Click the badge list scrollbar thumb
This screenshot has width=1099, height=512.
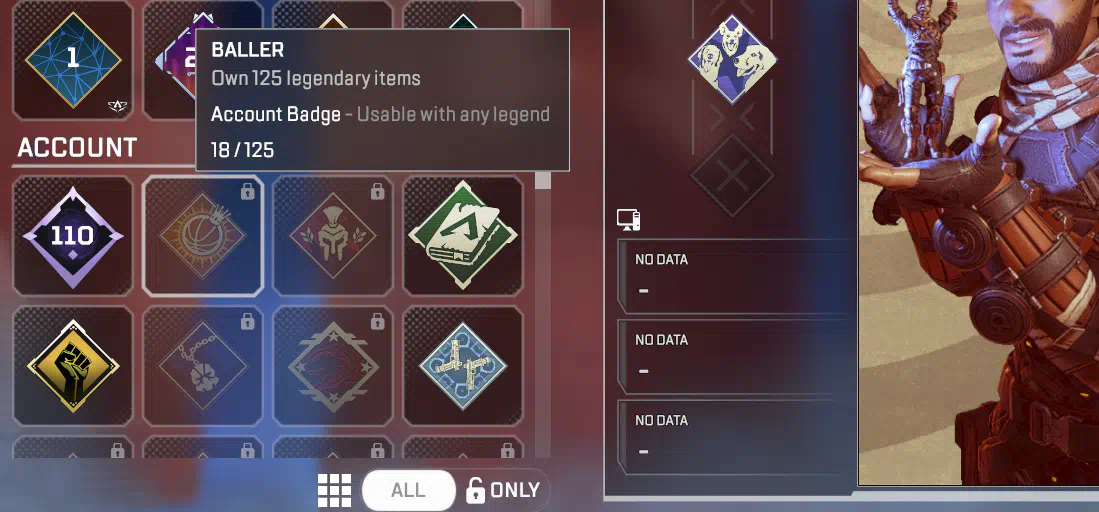tap(542, 180)
